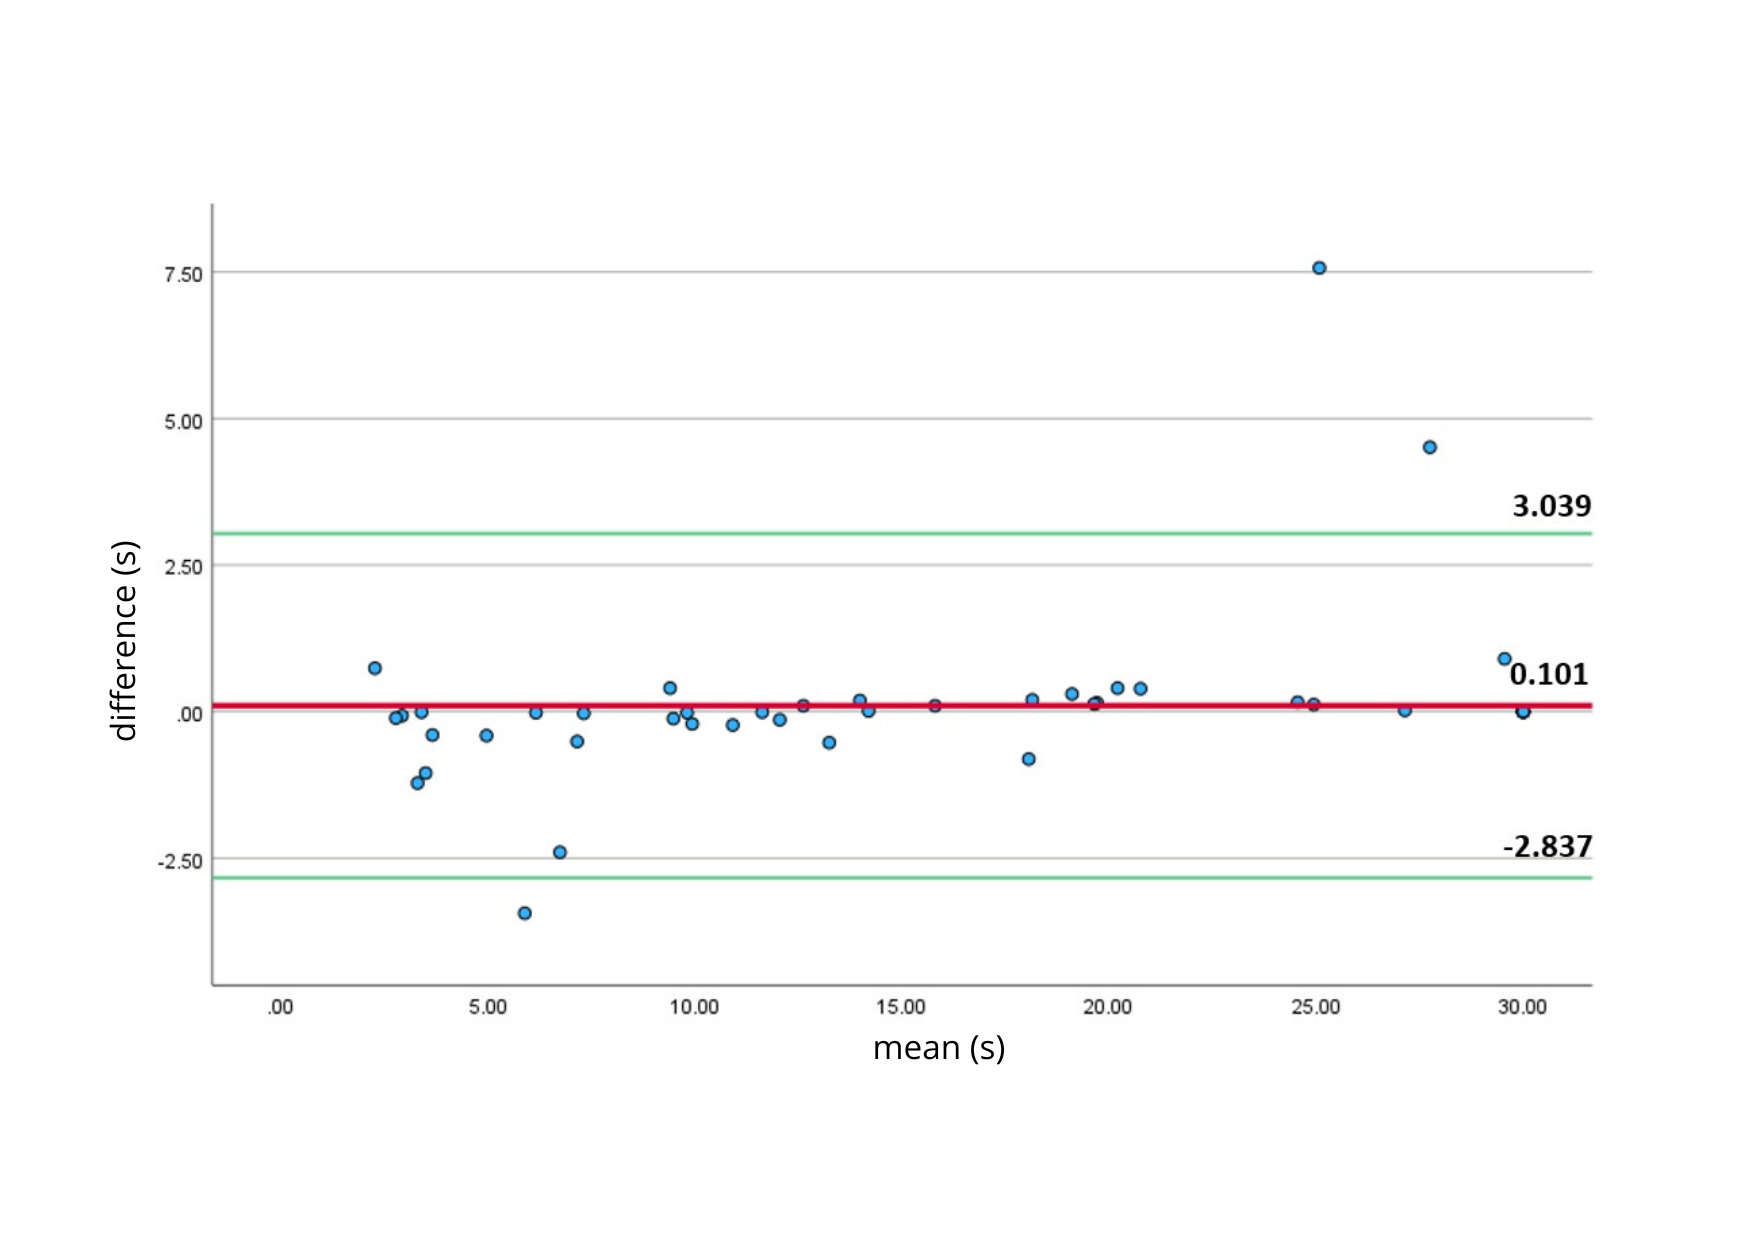Select the outlier point near 4.5 difference

tap(1429, 448)
